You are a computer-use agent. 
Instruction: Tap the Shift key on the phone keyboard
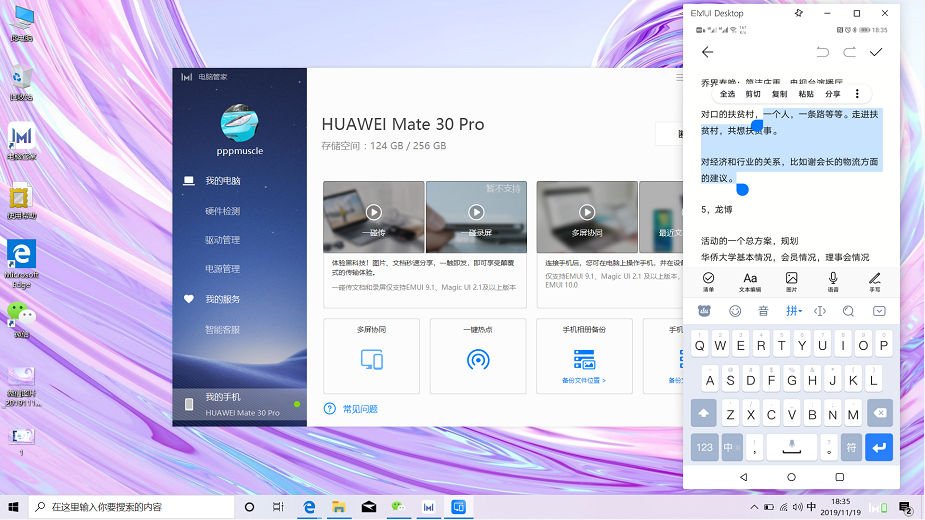pos(703,413)
